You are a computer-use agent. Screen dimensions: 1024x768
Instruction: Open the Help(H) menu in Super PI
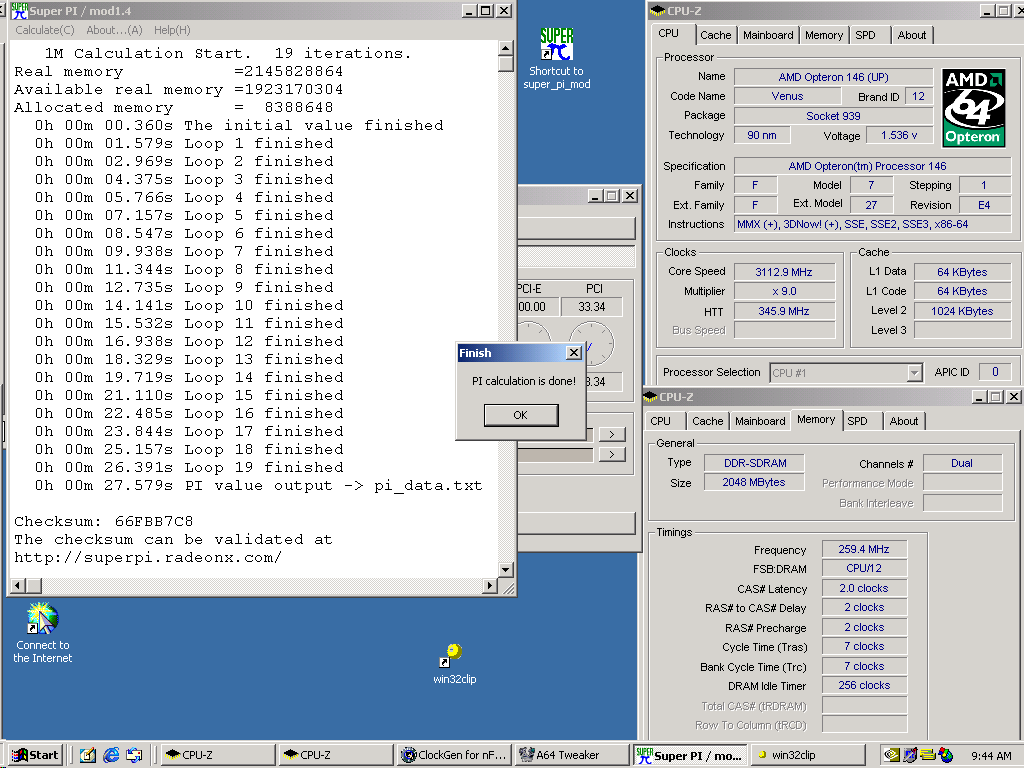(x=172, y=30)
